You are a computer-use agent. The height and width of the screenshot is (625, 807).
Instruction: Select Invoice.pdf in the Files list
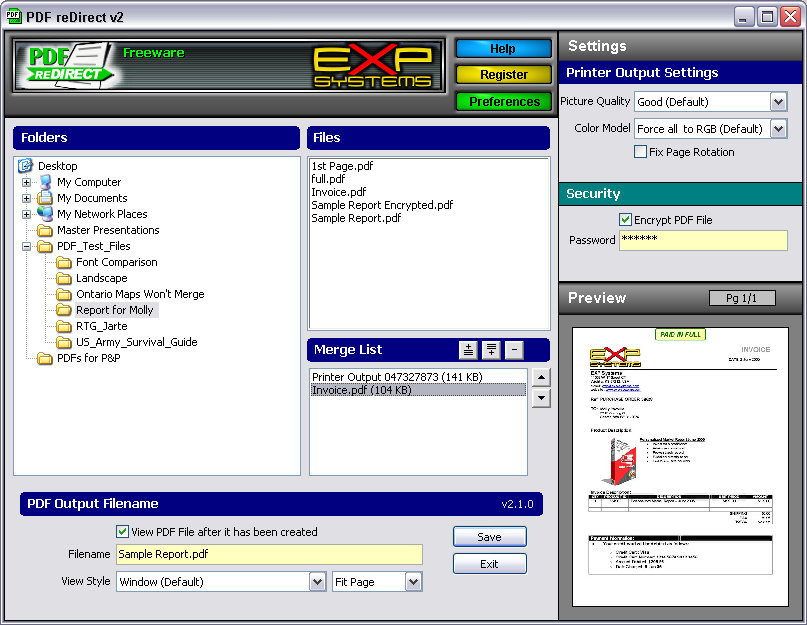pyautogui.click(x=338, y=192)
